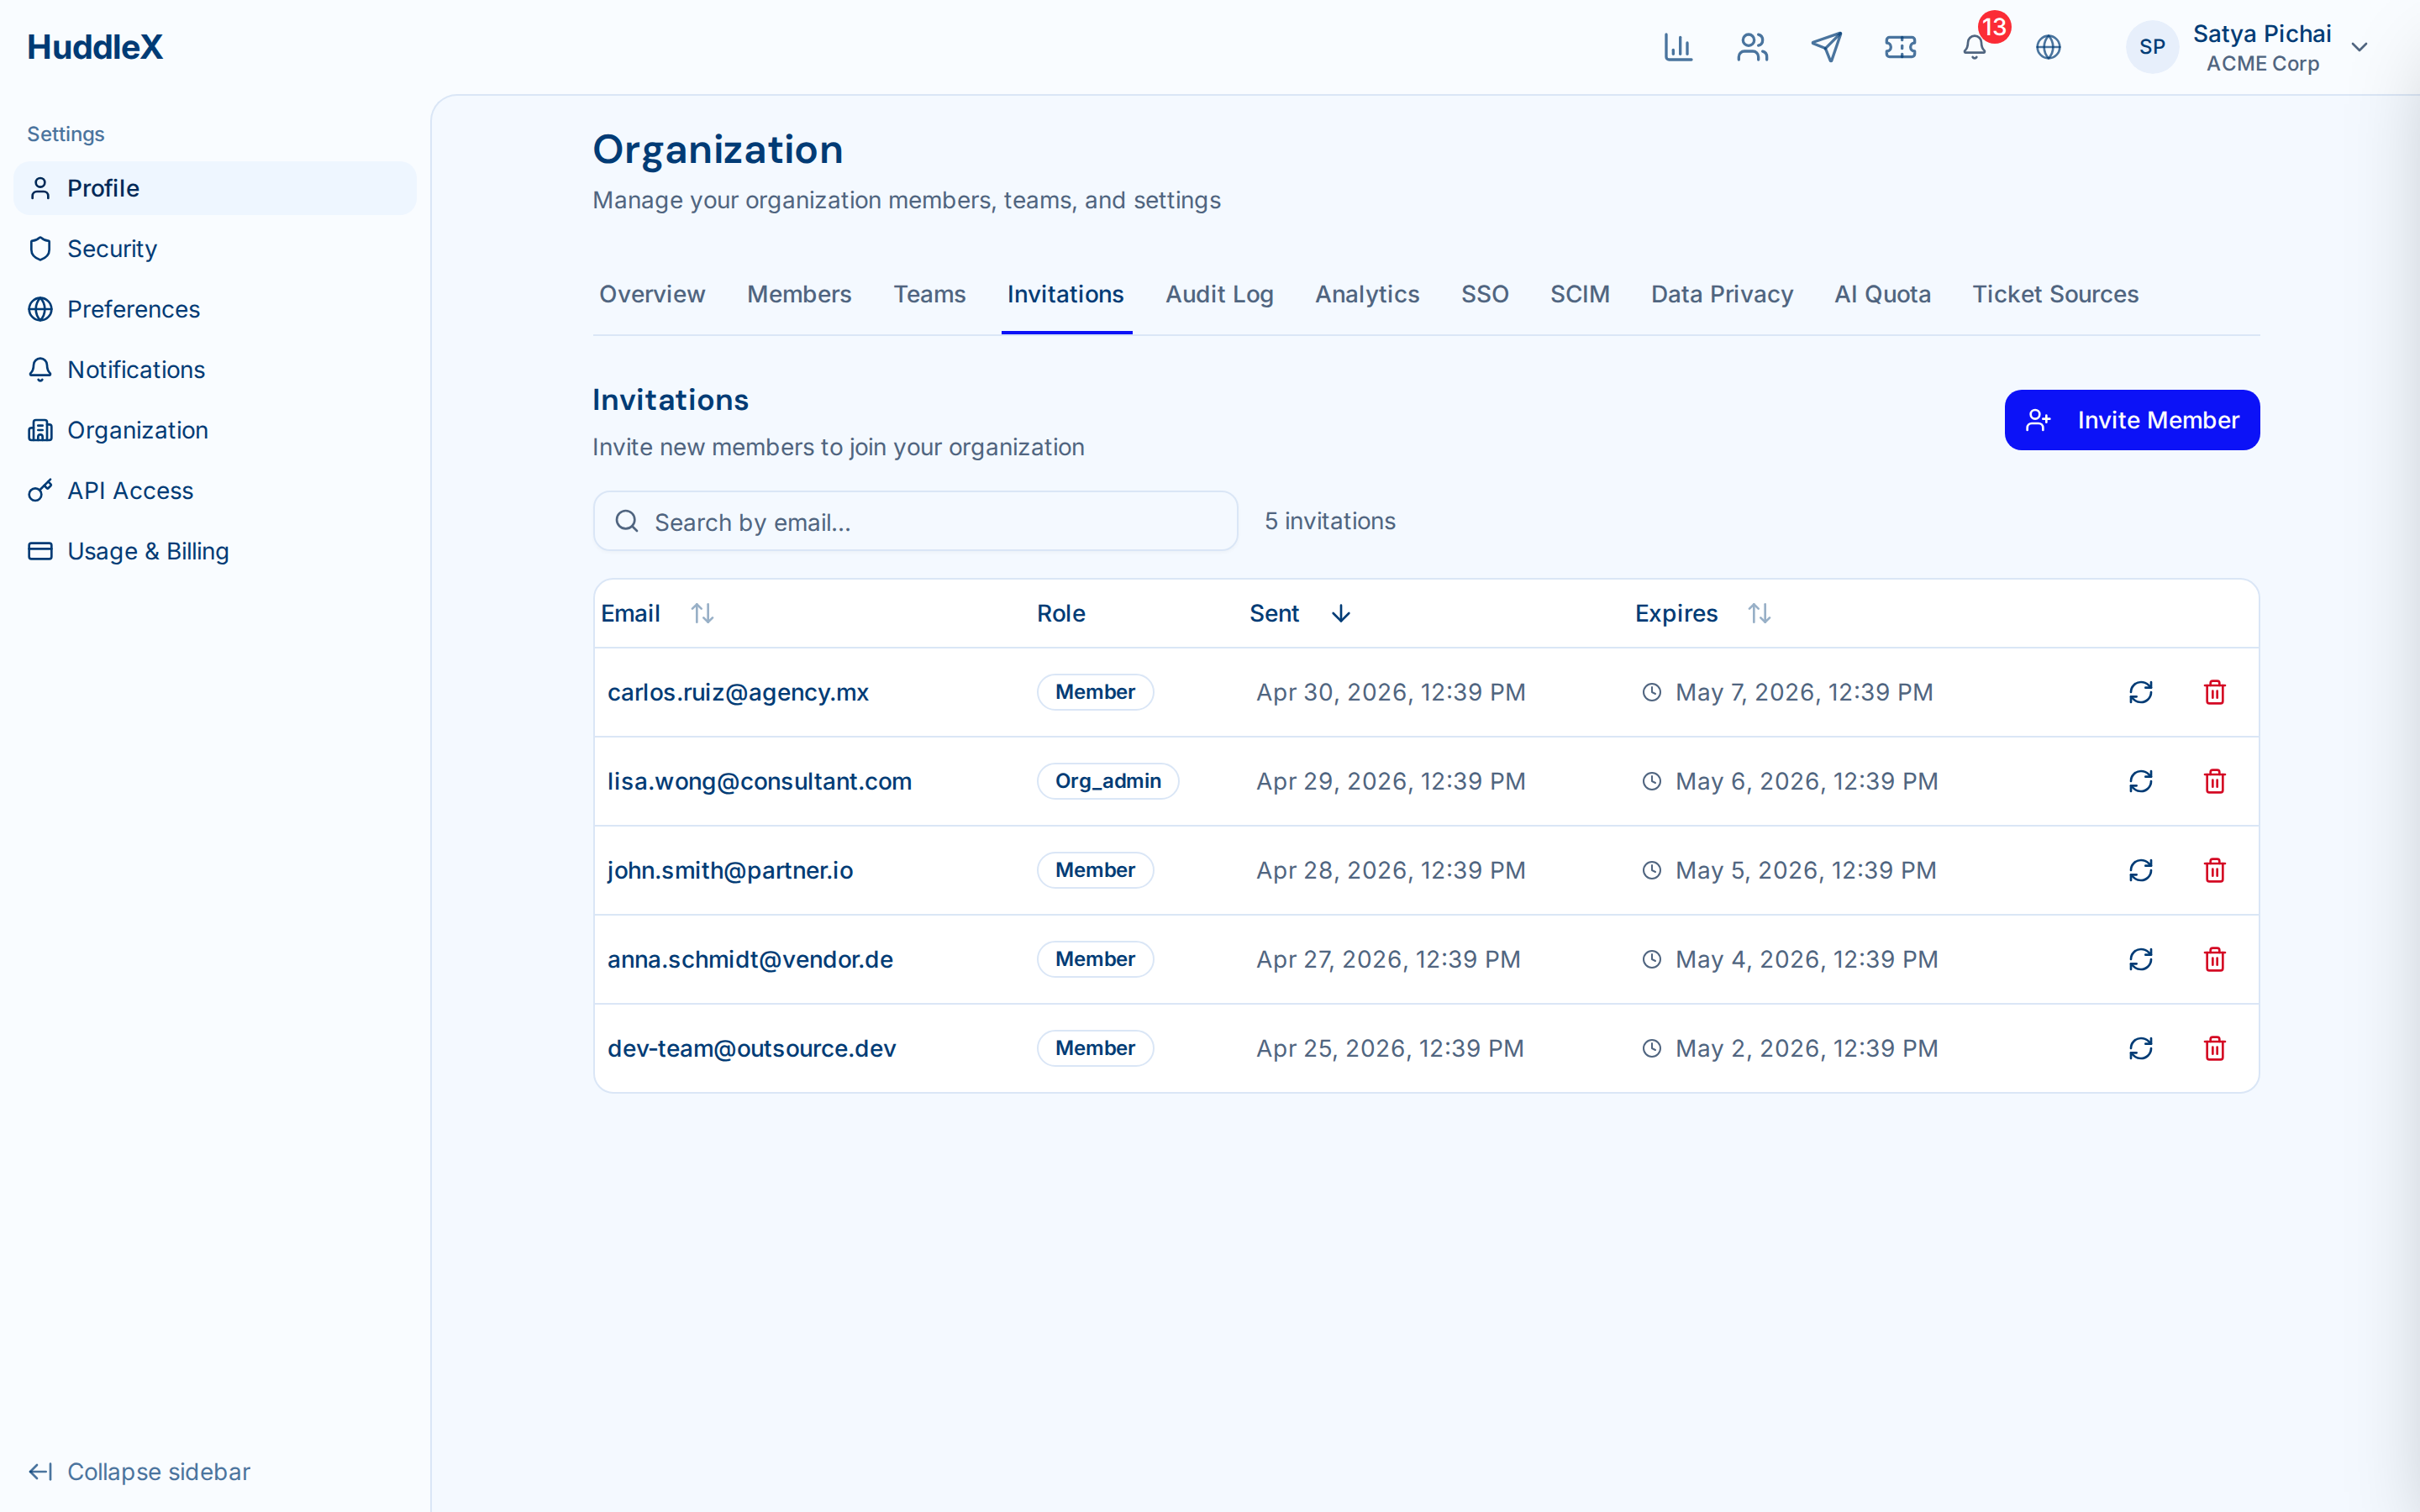The width and height of the screenshot is (2420, 1512).
Task: Open Security settings in sidebar
Action: point(215,249)
